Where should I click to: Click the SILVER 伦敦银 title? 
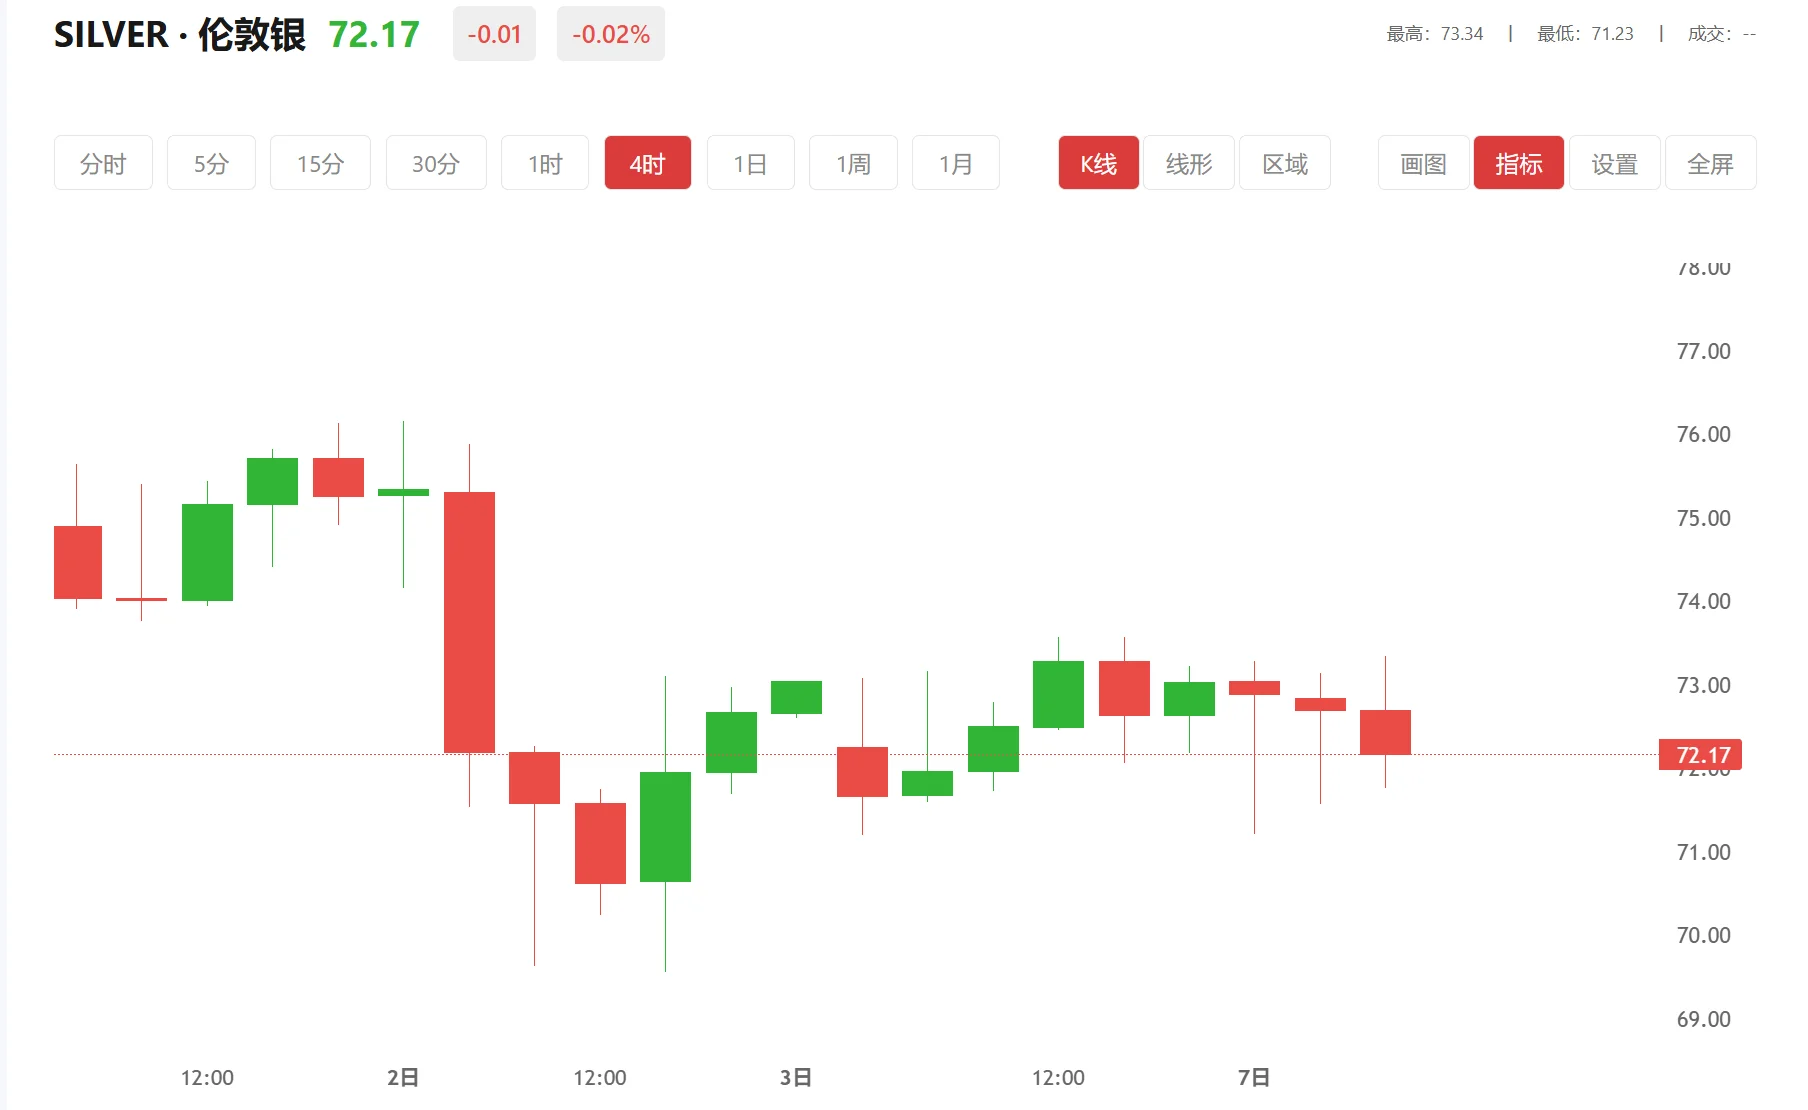[x=178, y=33]
